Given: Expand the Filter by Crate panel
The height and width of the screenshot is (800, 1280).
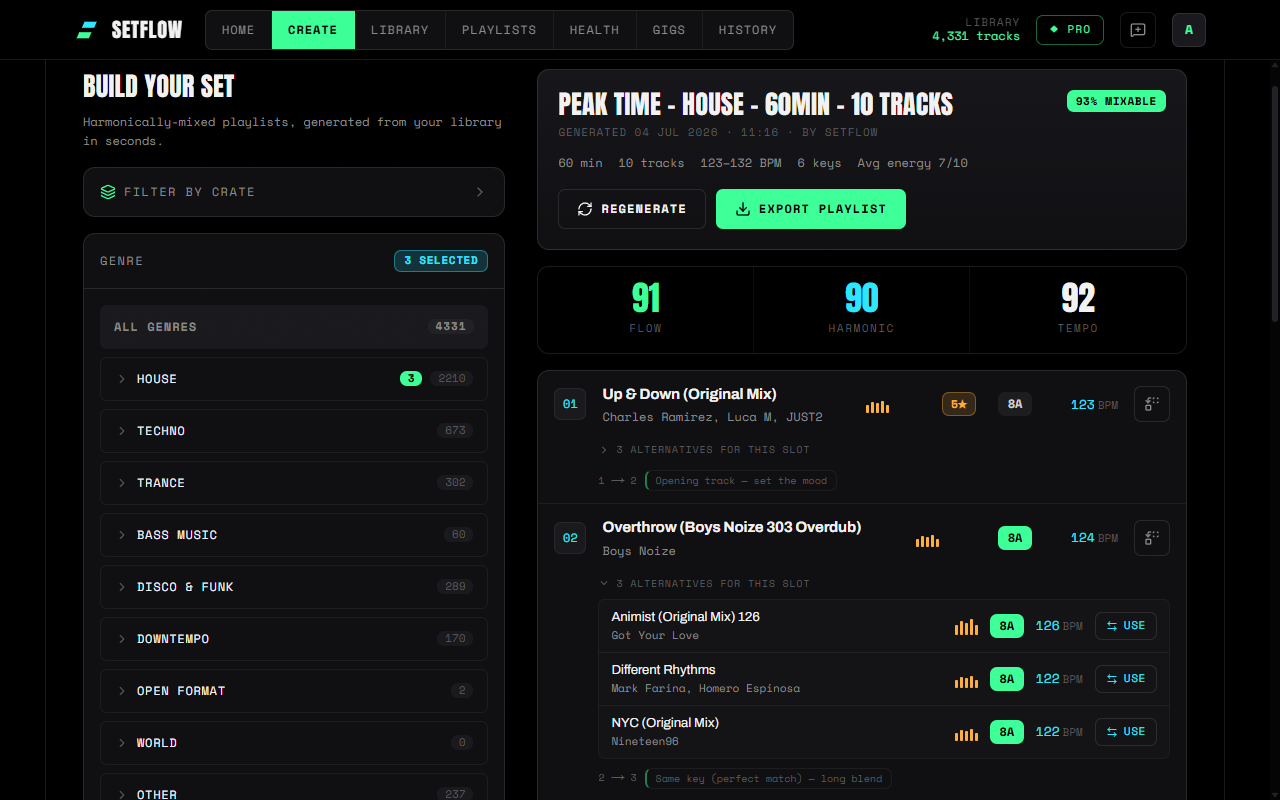Looking at the screenshot, I should pyautogui.click(x=294, y=192).
